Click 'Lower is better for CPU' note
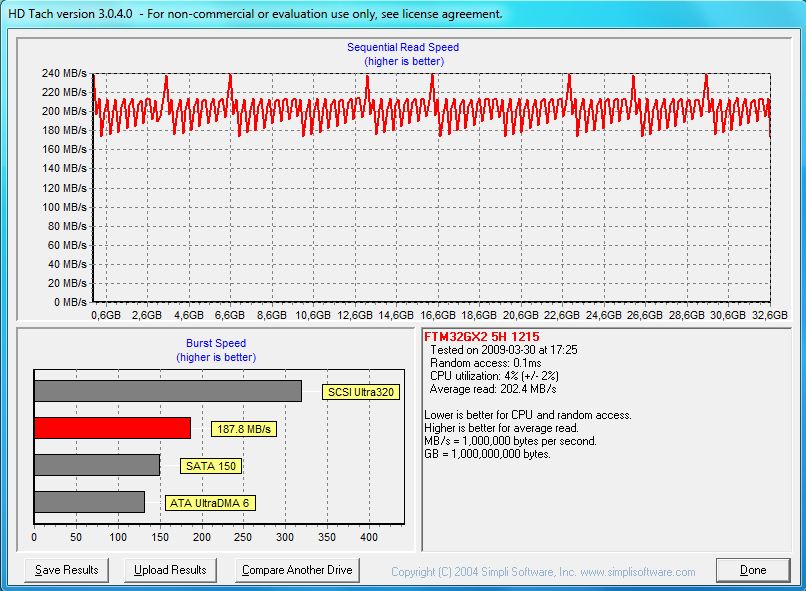806x591 pixels. tap(528, 415)
